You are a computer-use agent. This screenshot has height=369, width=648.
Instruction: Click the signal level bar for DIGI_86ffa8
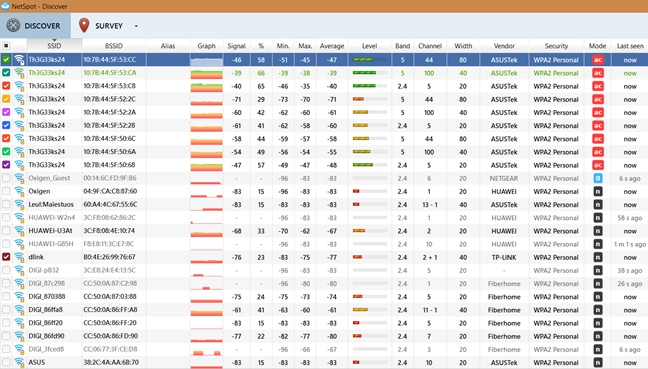(x=369, y=310)
